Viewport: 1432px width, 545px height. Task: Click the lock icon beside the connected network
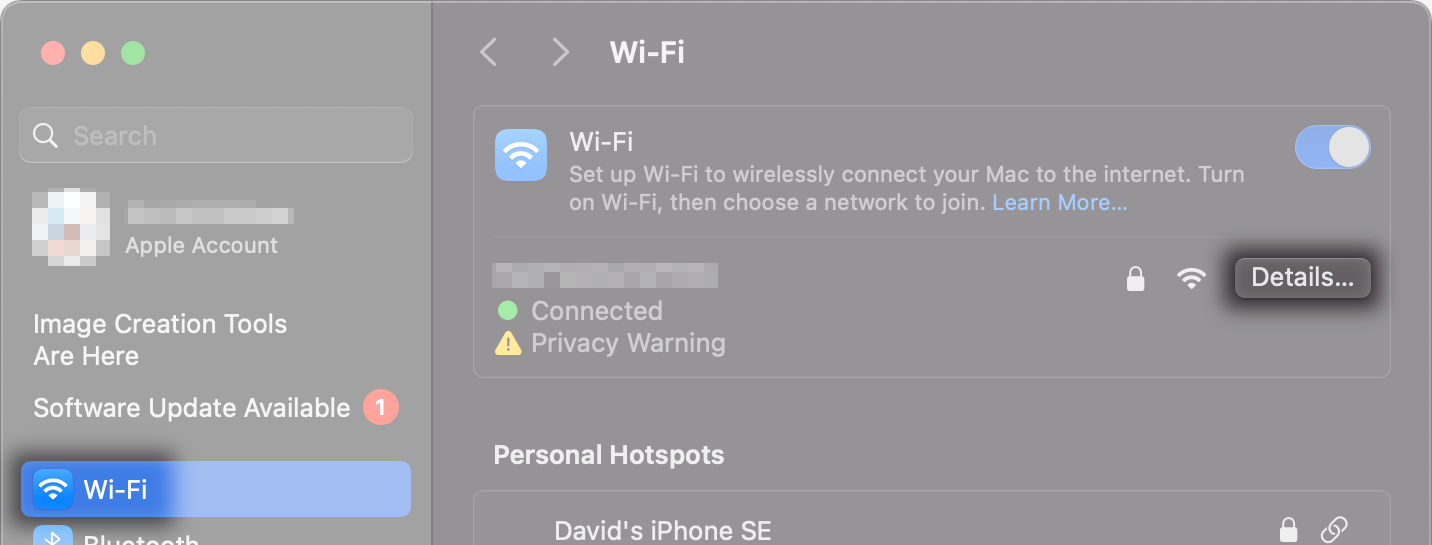click(1135, 278)
